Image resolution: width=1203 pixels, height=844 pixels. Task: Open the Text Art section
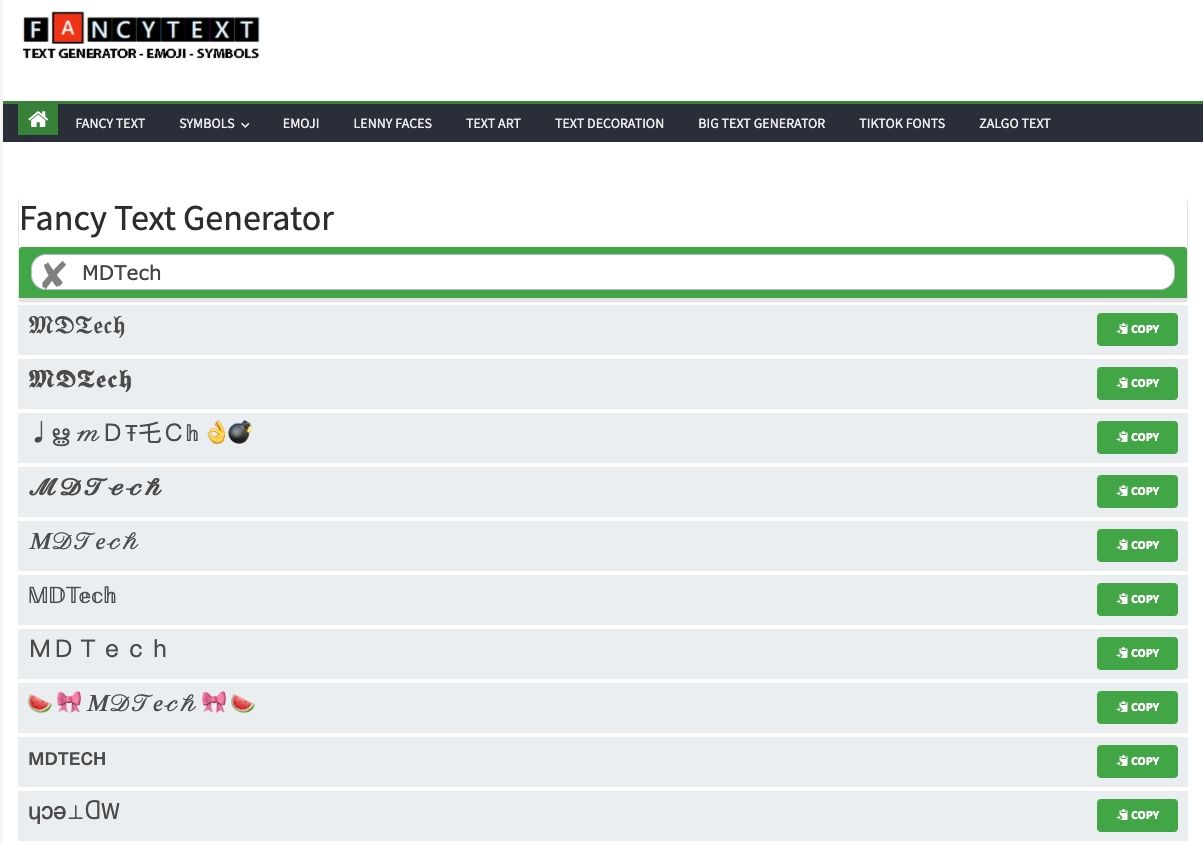point(493,124)
